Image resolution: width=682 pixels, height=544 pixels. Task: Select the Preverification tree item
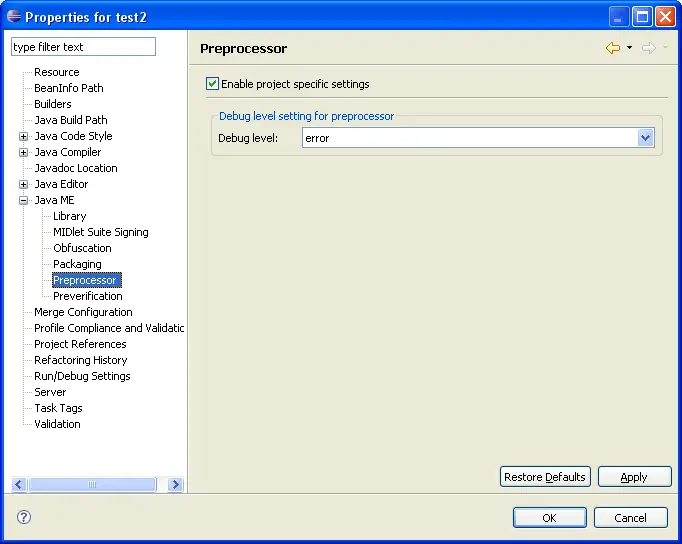pyautogui.click(x=88, y=296)
